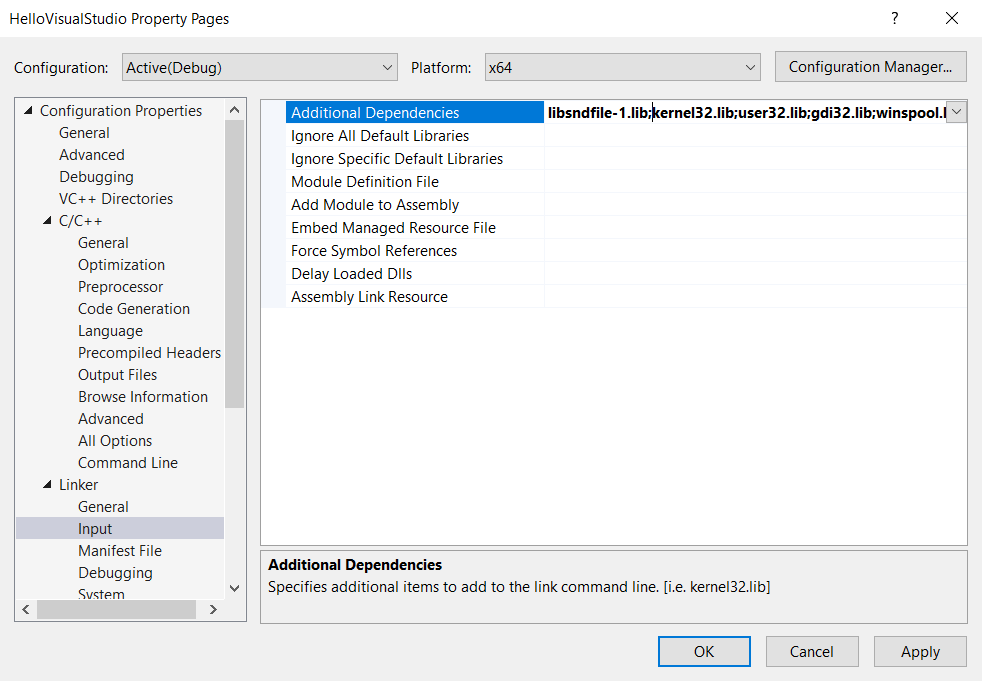Viewport: 982px width, 681px height.
Task: Select General under Configuration Properties
Action: 84,133
